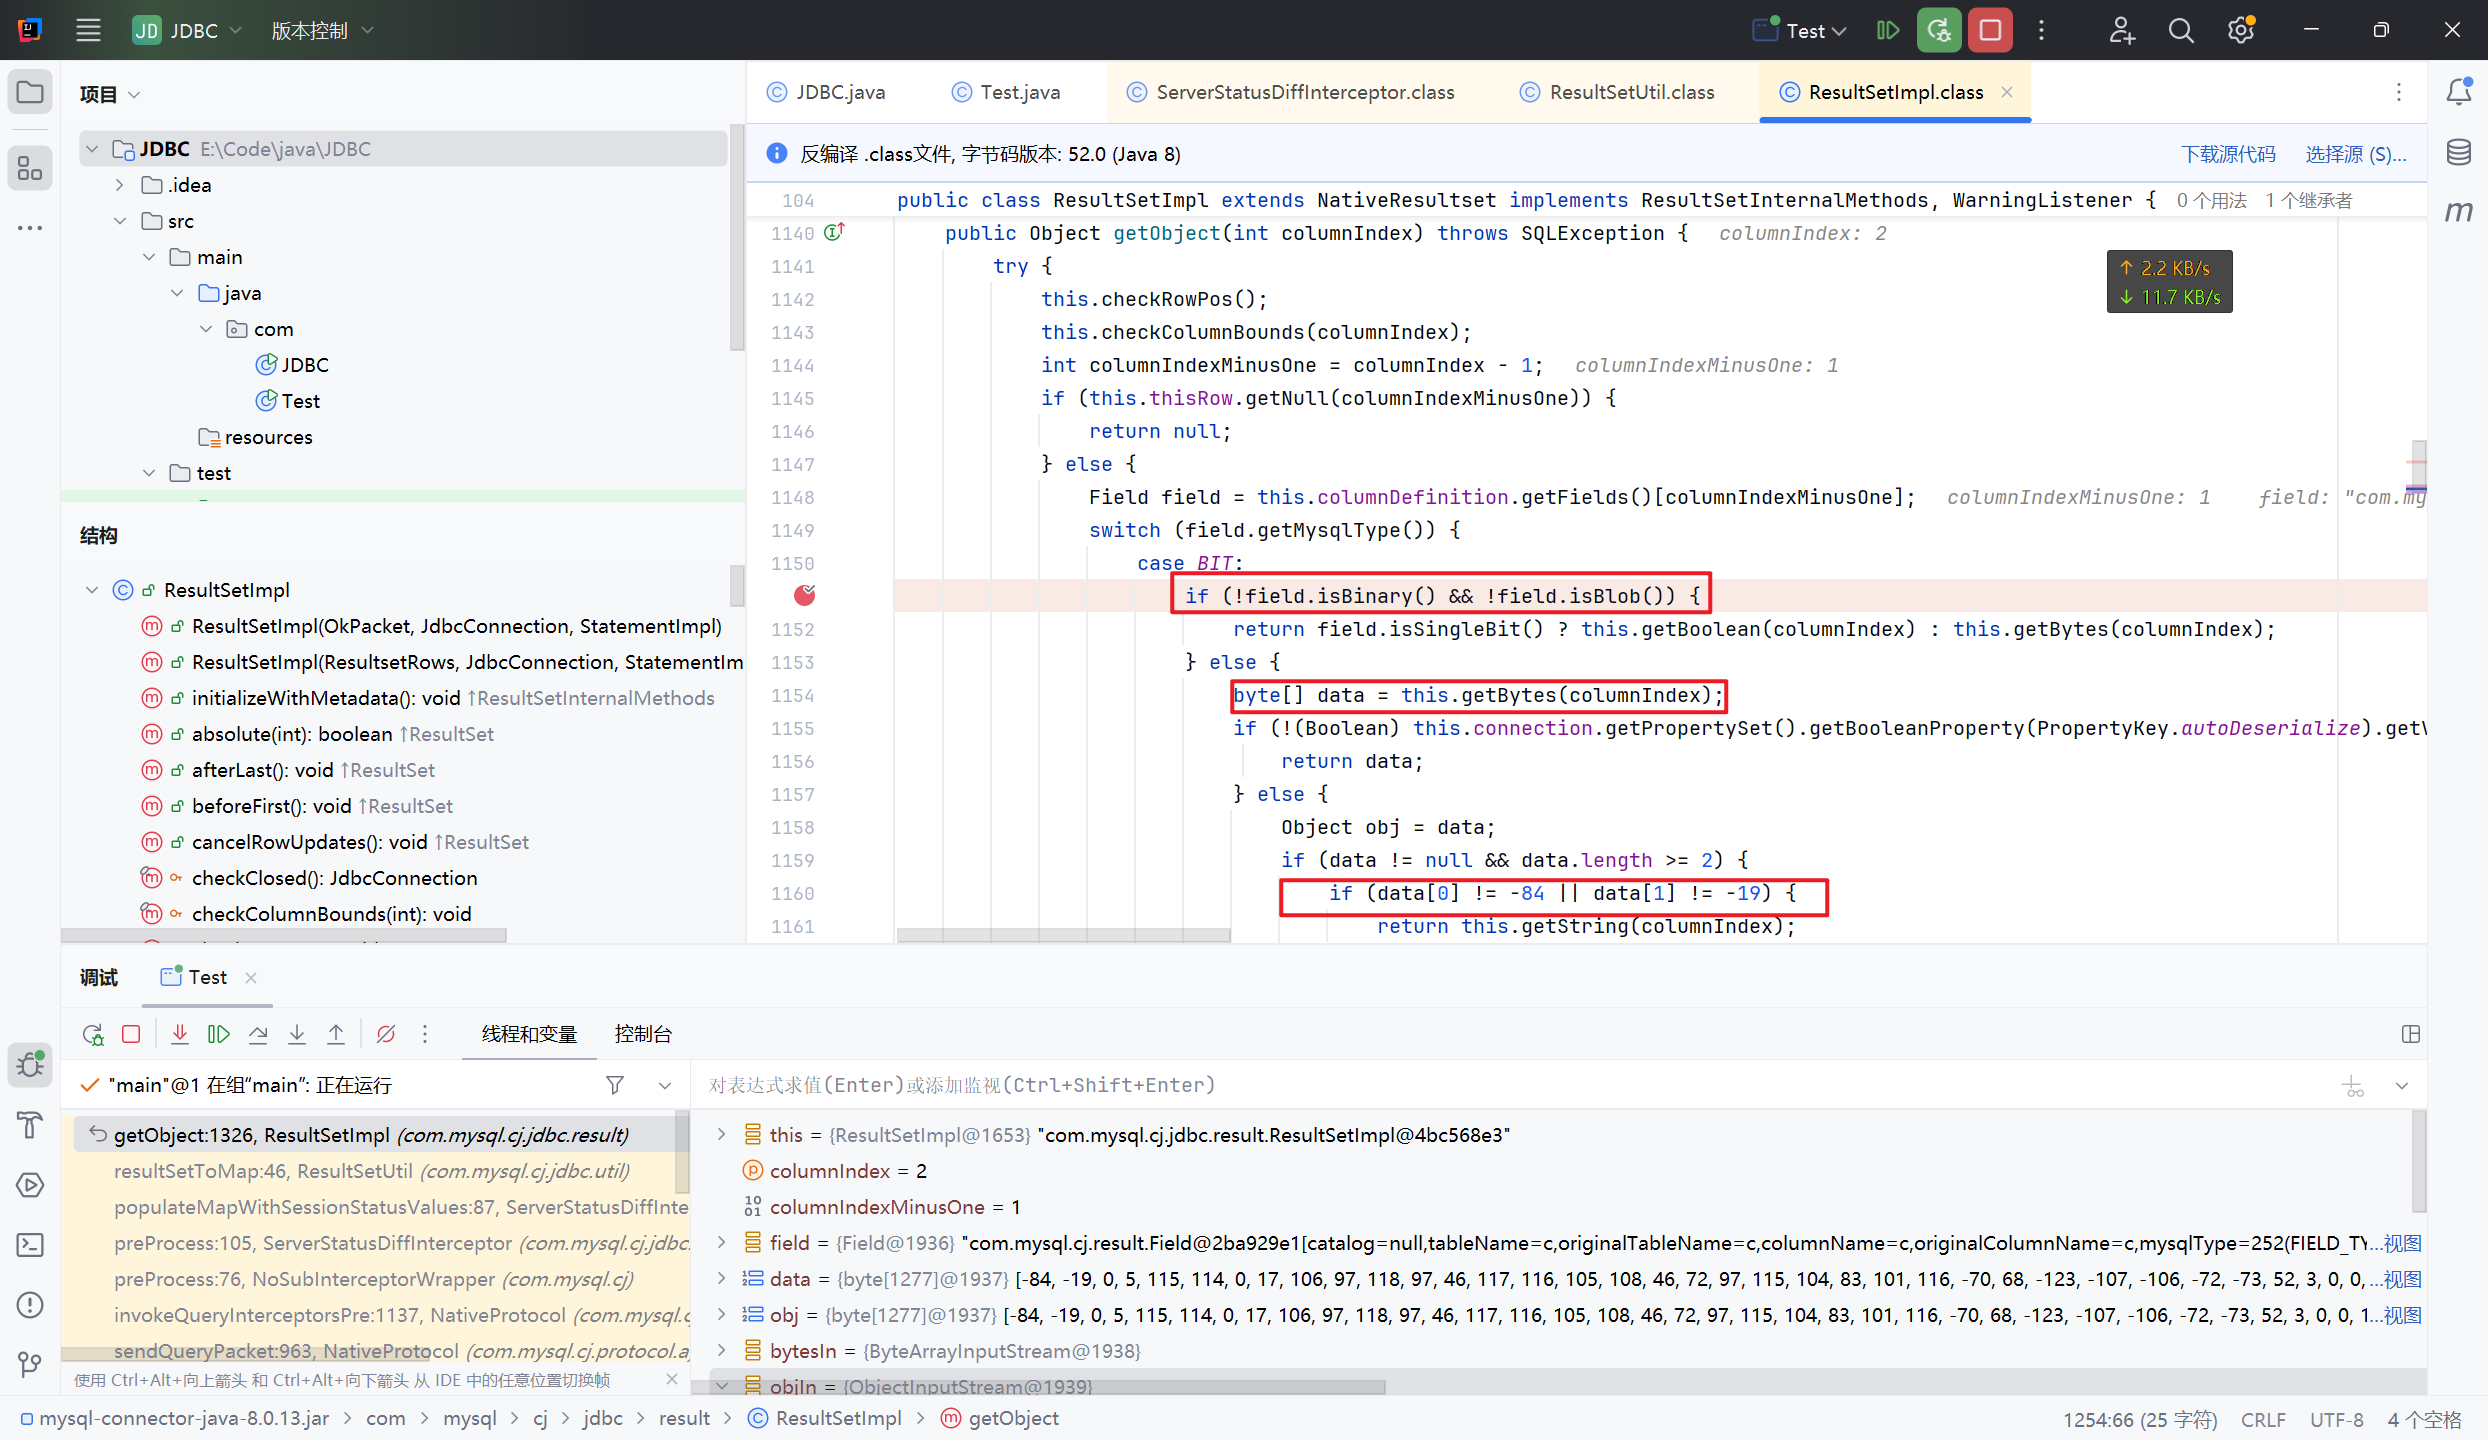Viewport: 2488px width, 1440px height.
Task: Open the Code With Me icon
Action: pyautogui.click(x=2122, y=30)
